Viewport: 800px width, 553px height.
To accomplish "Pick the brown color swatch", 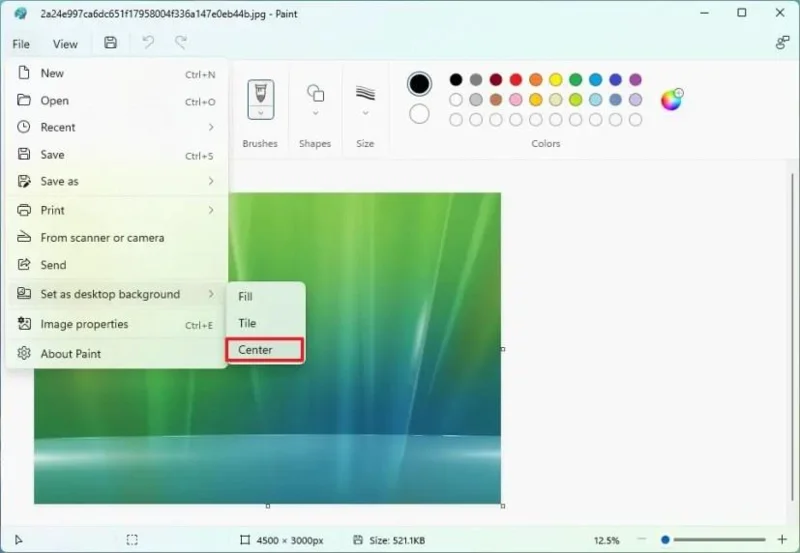I will click(x=496, y=99).
